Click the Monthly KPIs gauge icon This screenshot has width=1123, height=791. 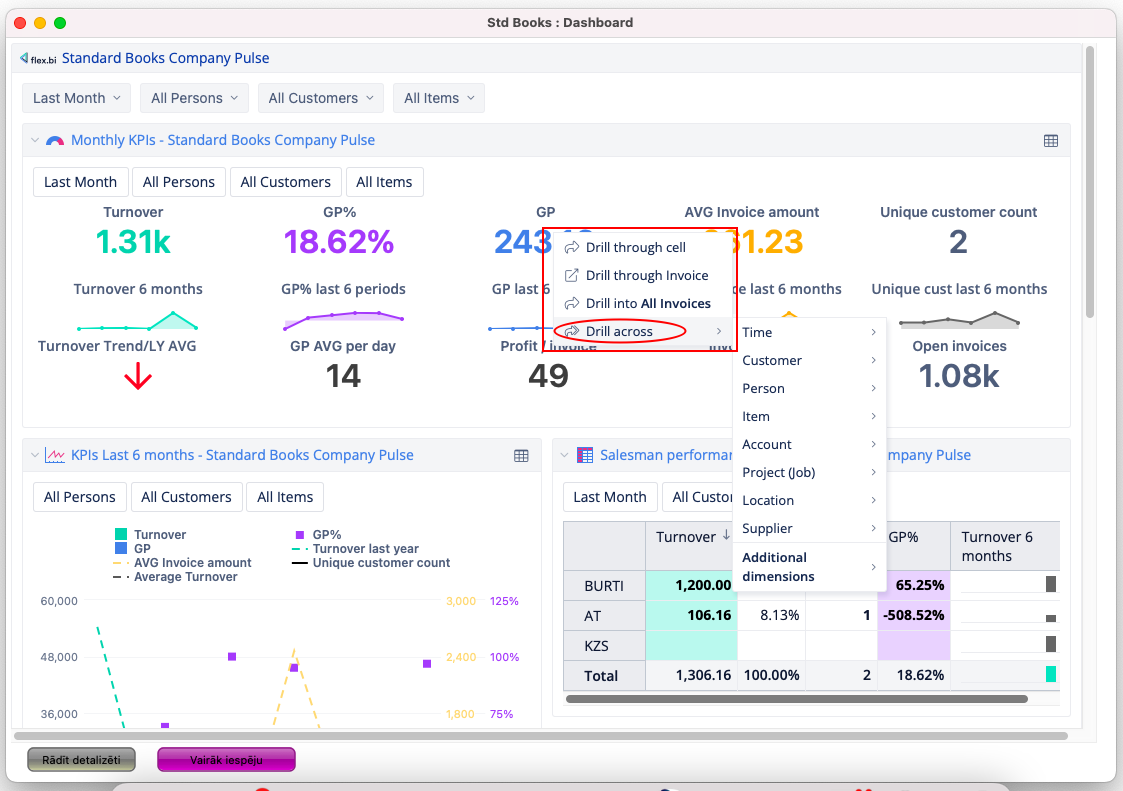pyautogui.click(x=55, y=141)
